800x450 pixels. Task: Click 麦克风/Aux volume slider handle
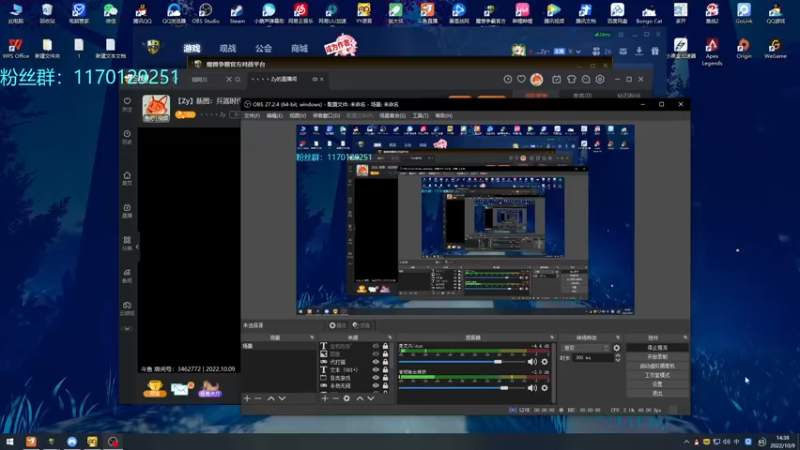coord(498,362)
